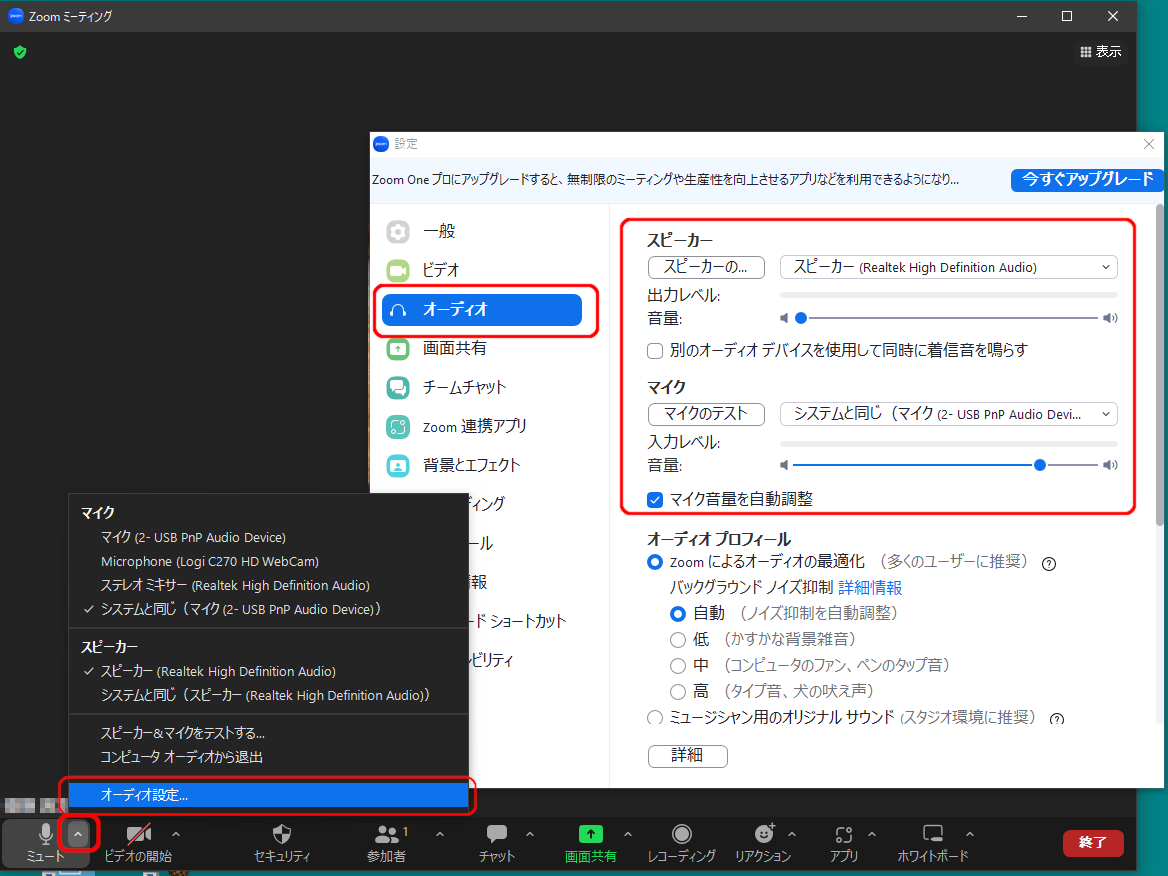
Task: Open the participants icon
Action: (x=387, y=834)
